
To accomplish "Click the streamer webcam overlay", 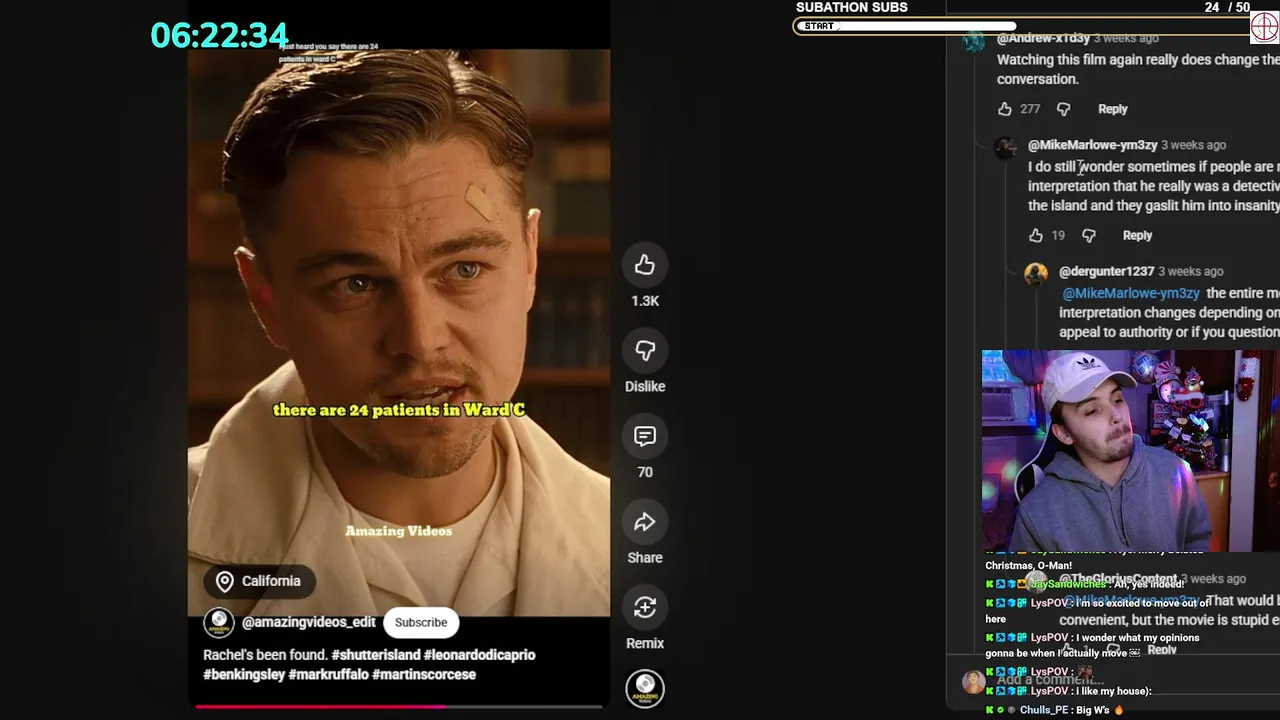I will coord(1131,450).
